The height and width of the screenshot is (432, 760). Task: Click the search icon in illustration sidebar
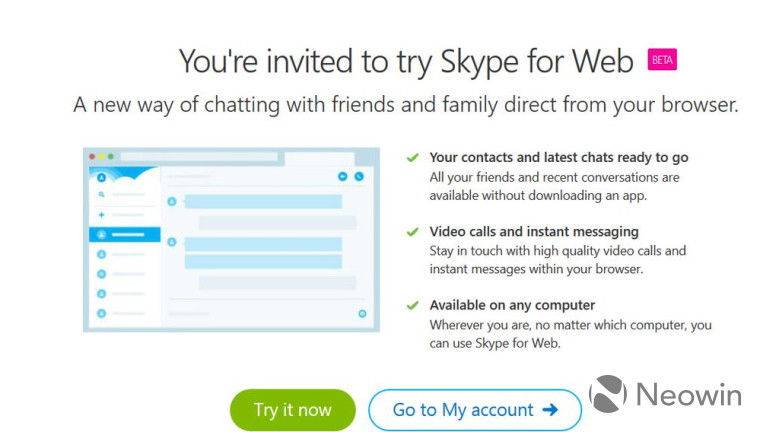(x=101, y=194)
